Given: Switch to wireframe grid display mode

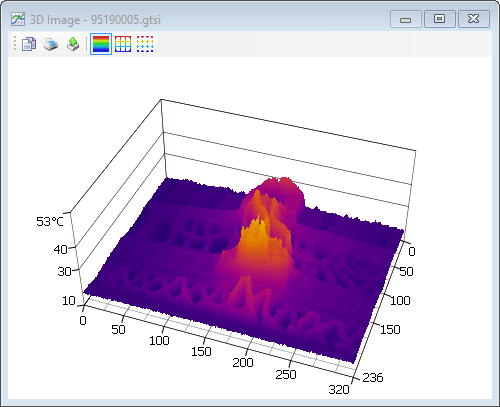Looking at the screenshot, I should pos(123,44).
